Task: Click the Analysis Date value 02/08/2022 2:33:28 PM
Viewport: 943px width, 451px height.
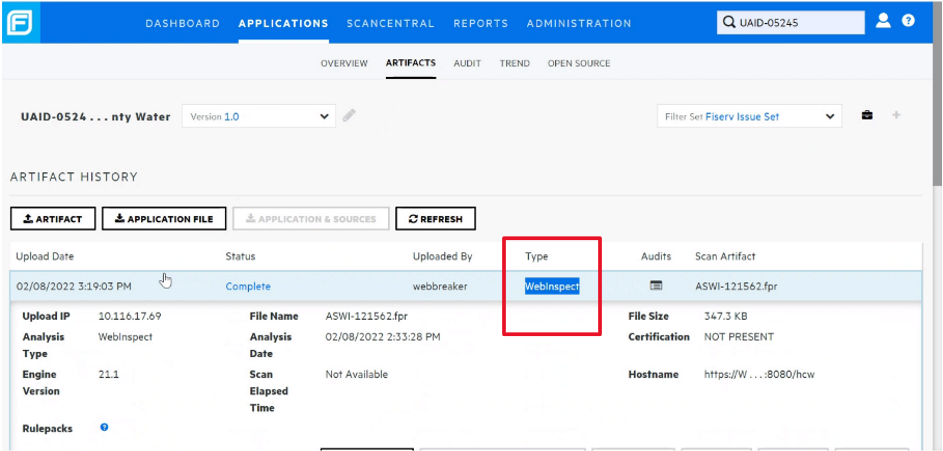Action: point(383,337)
